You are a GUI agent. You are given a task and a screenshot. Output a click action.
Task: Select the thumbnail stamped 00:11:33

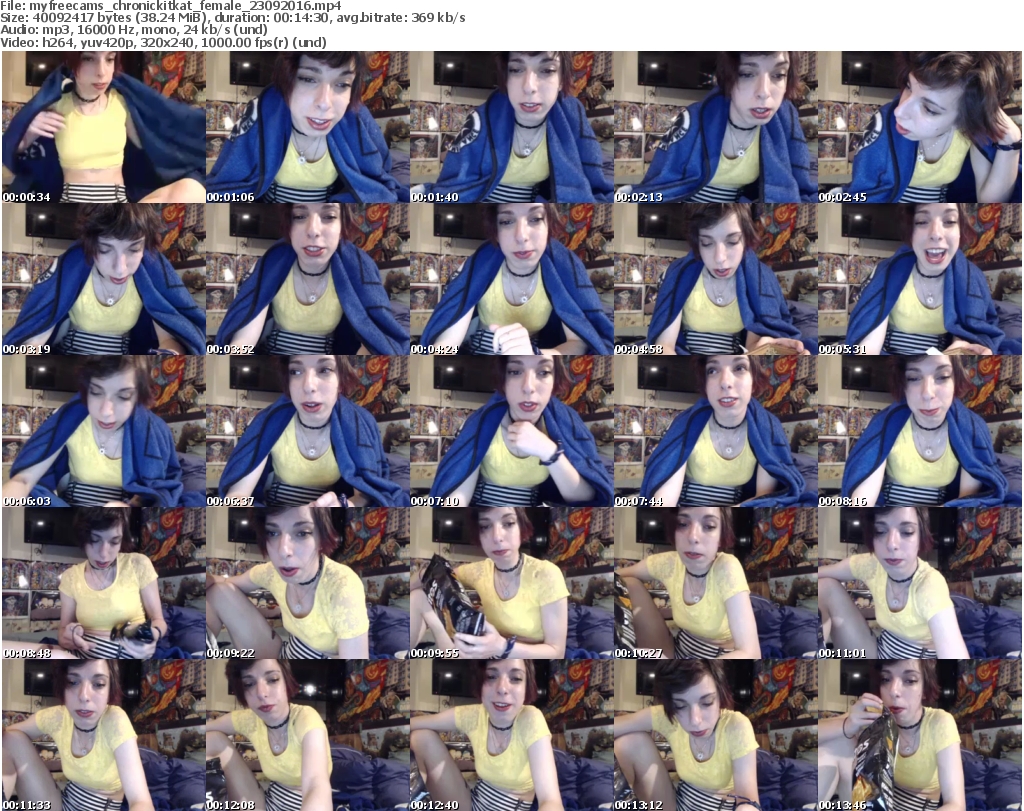104,735
